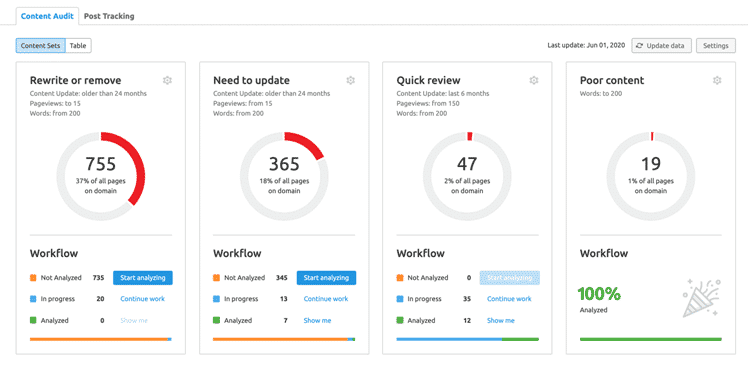Click Show me in Quick review

(x=500, y=321)
